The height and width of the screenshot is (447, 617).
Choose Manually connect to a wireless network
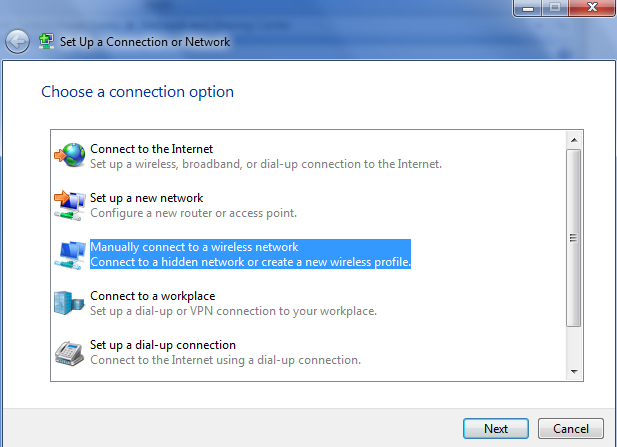coord(250,254)
